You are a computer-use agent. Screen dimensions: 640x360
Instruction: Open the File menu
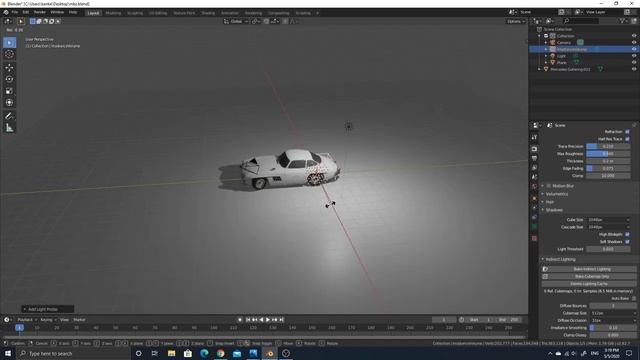pos(15,13)
